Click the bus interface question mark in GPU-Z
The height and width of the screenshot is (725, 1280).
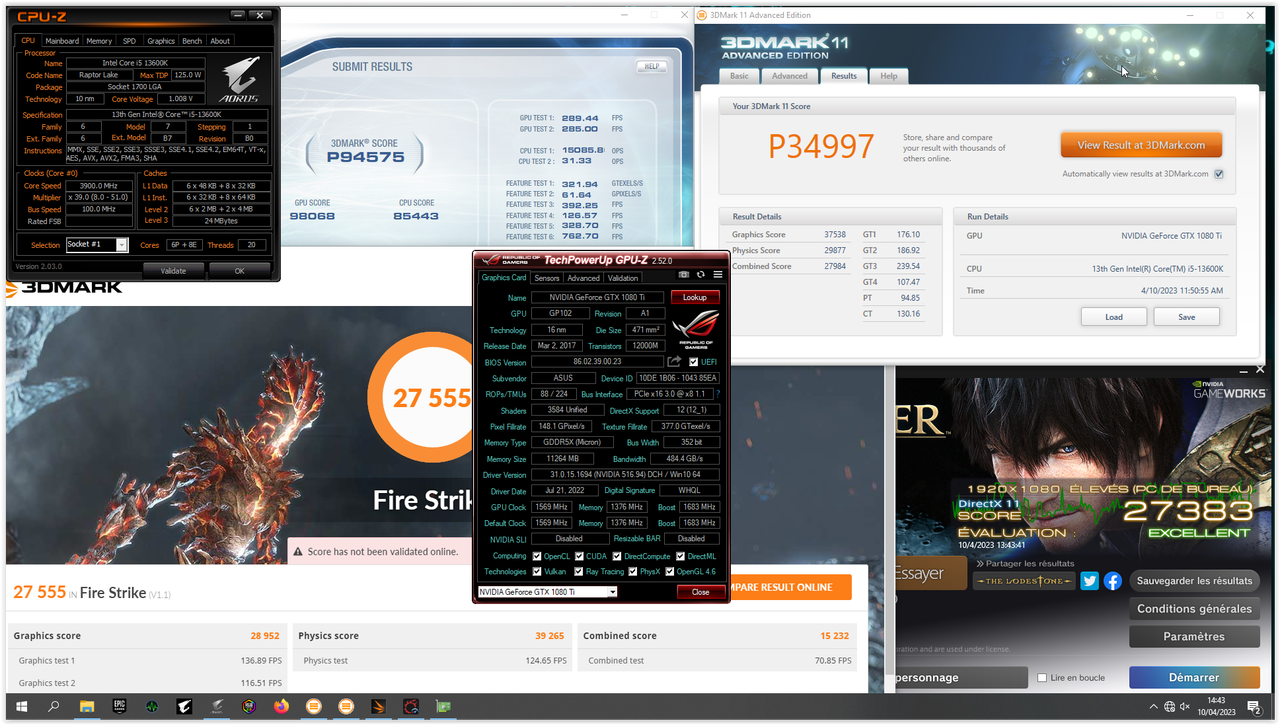point(718,394)
